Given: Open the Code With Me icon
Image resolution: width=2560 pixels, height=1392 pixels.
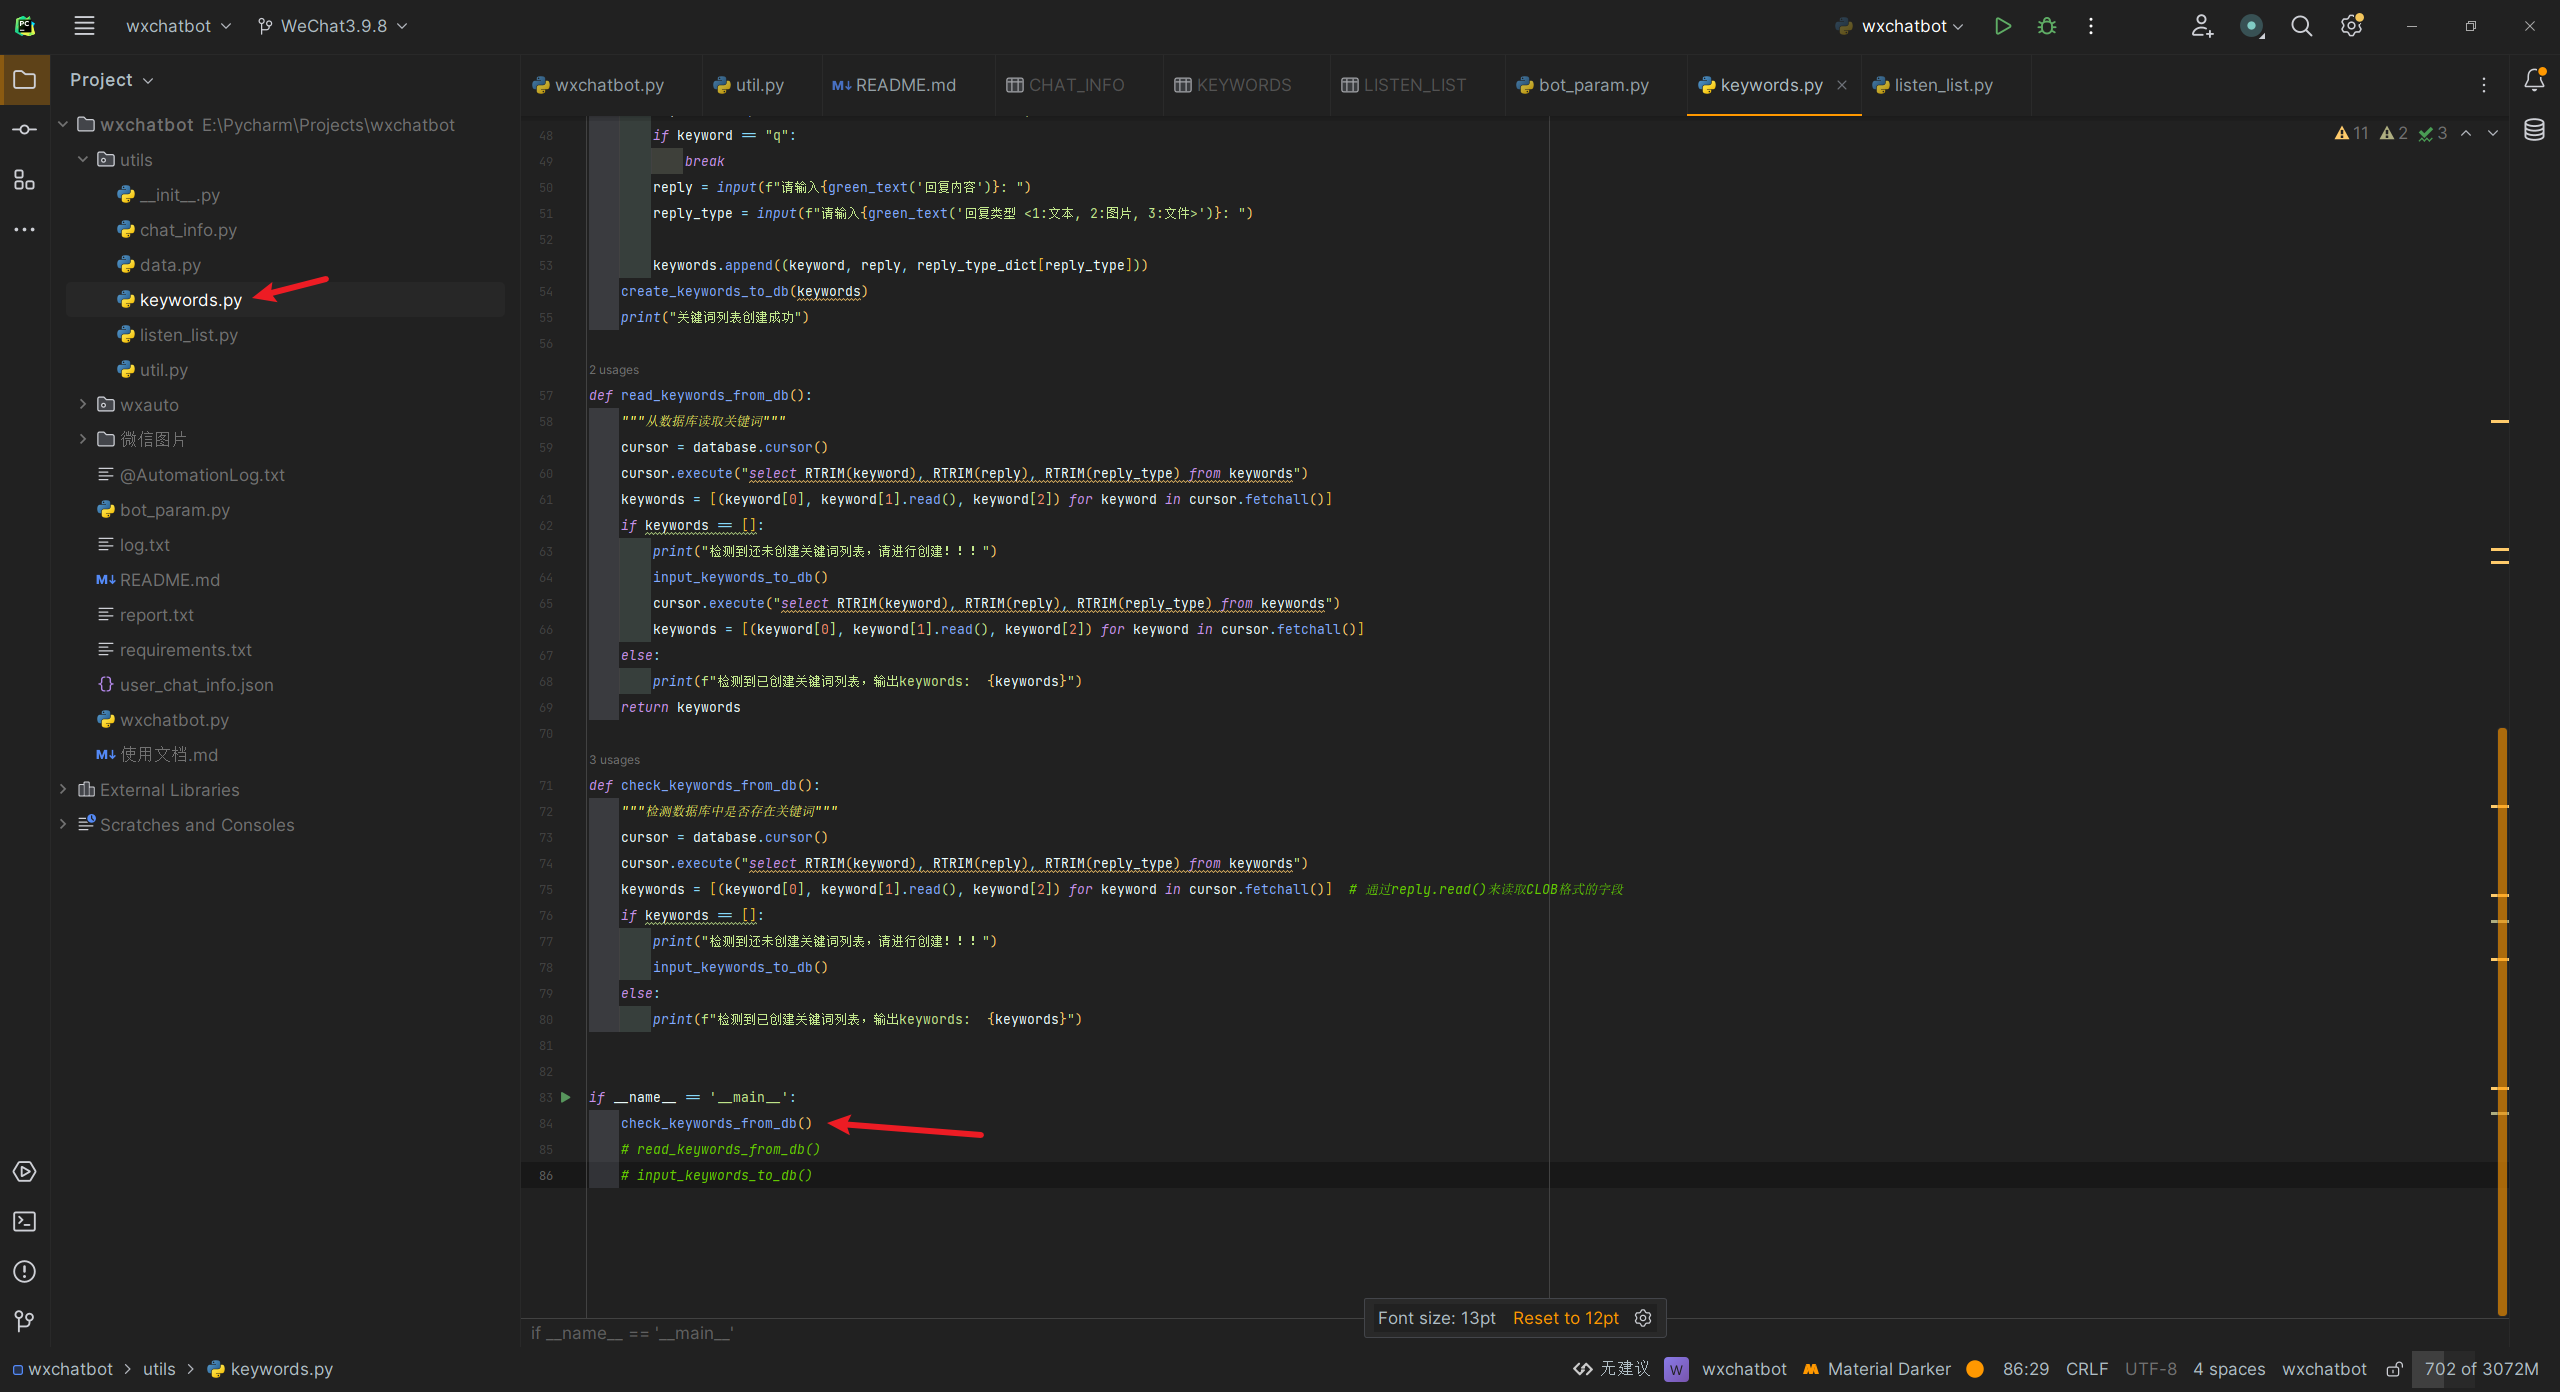Looking at the screenshot, I should pos(2201,26).
